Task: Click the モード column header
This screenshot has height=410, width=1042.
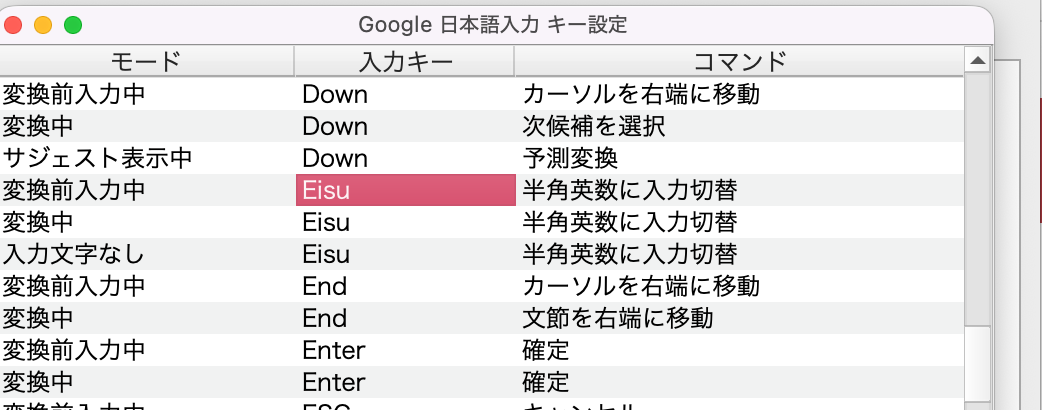Action: [x=147, y=62]
